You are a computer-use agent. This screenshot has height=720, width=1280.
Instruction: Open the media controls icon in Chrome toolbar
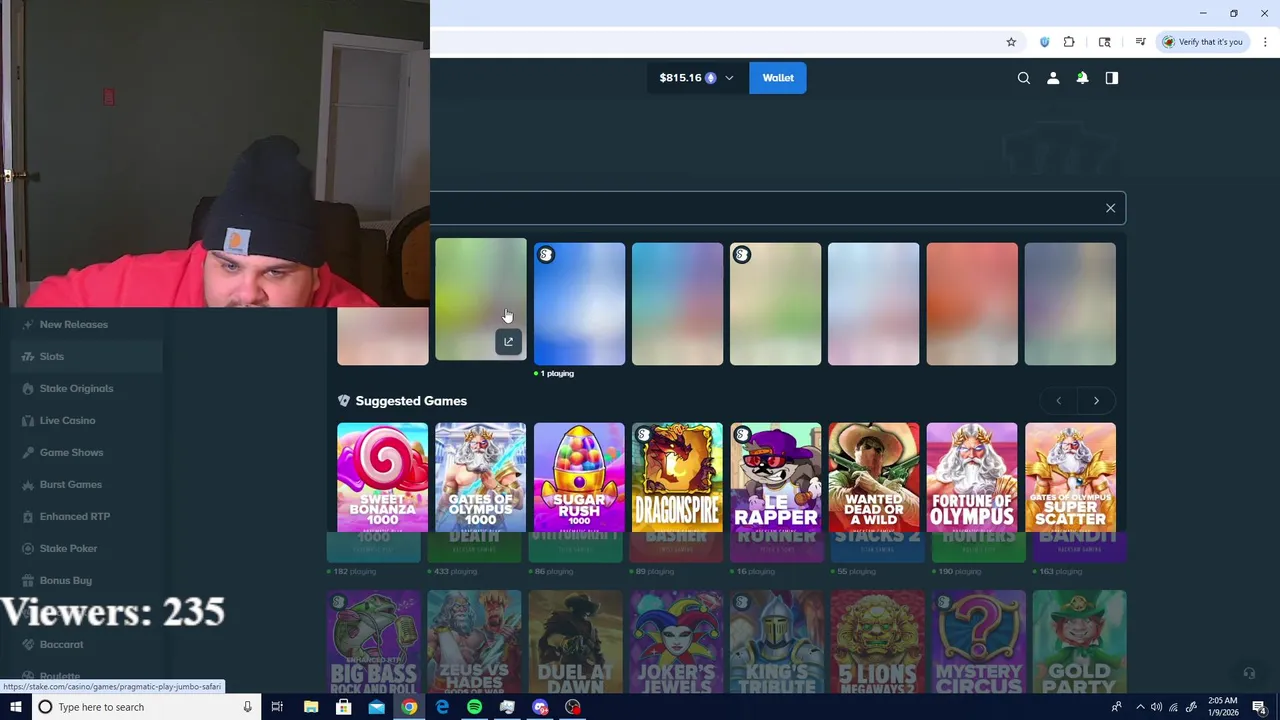(x=1140, y=42)
